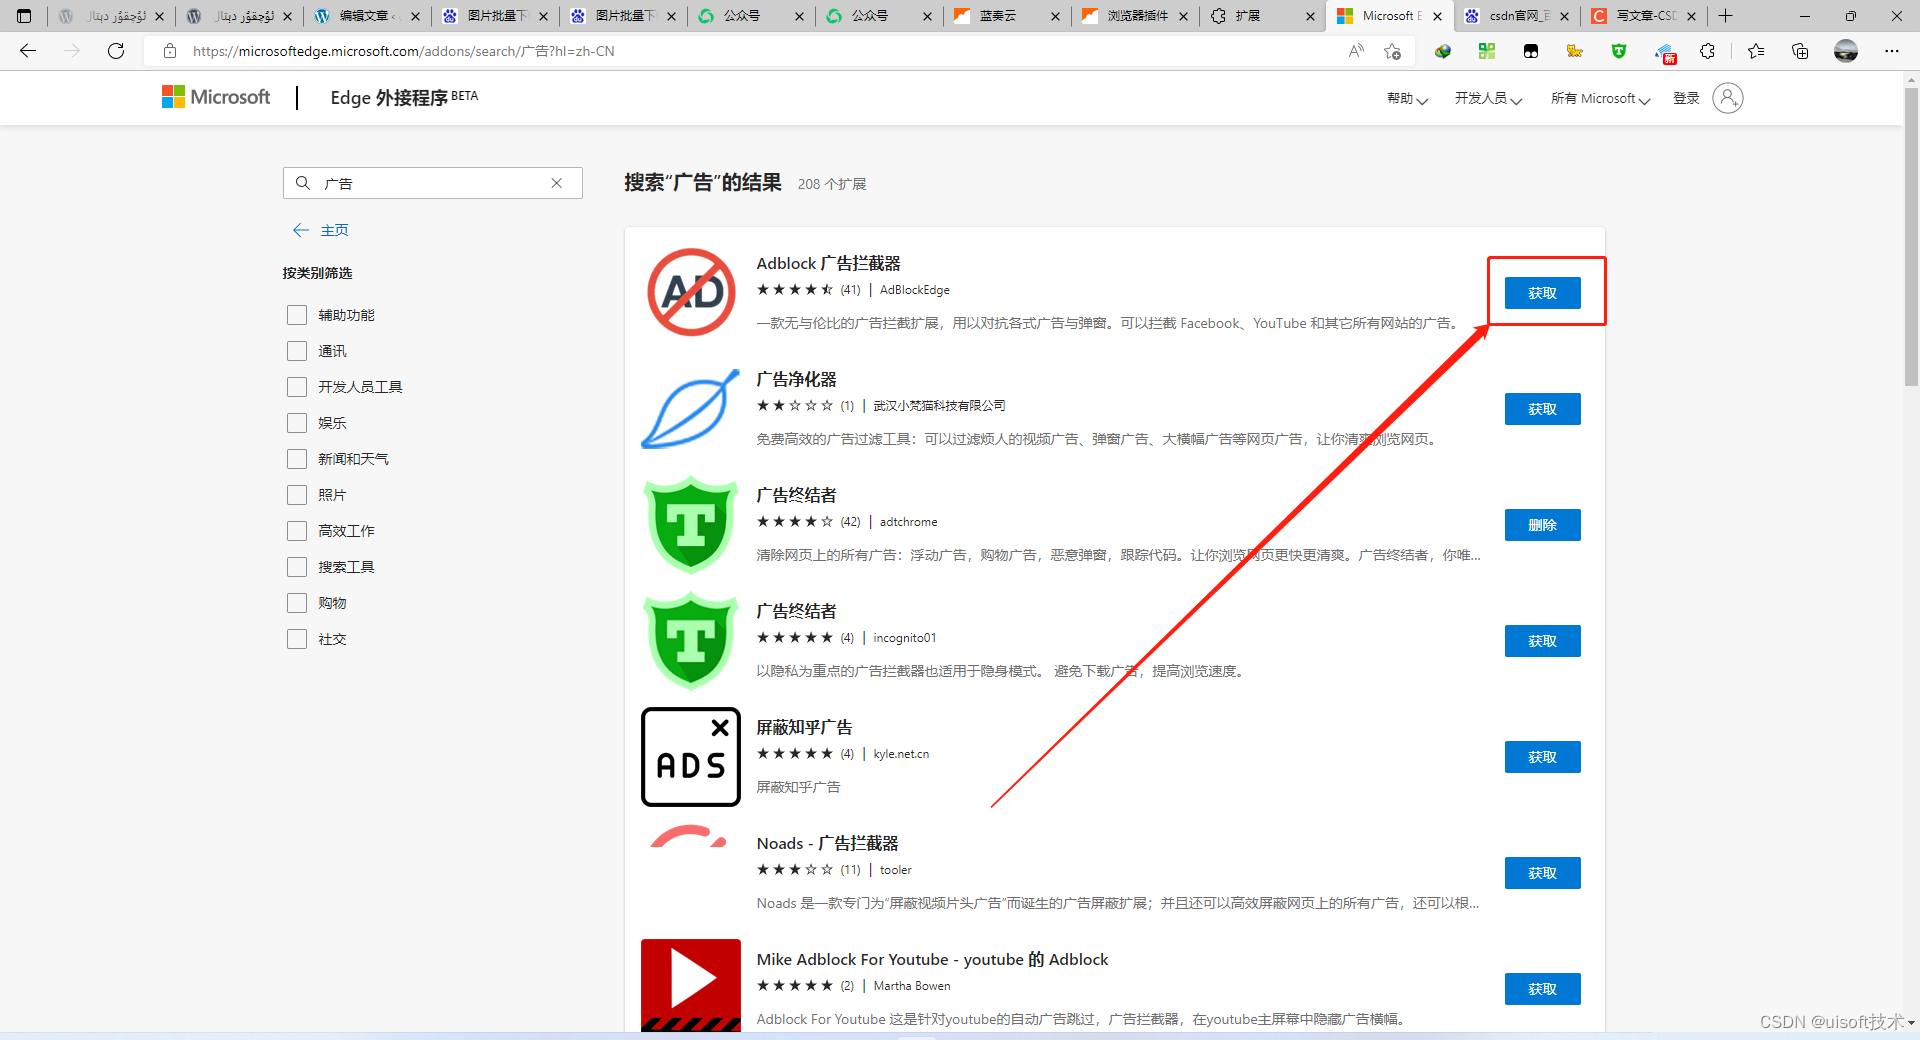The width and height of the screenshot is (1920, 1040).
Task: Remove the adtchrome 广告终结者 extension
Action: pyautogui.click(x=1542, y=525)
